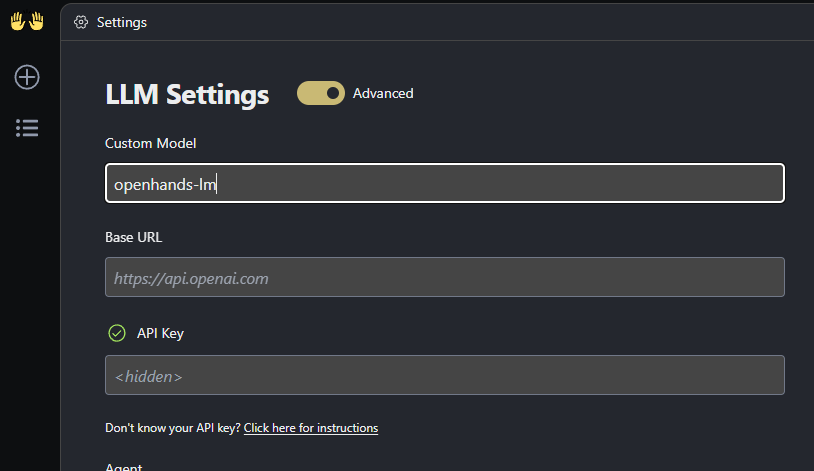Click the "Don't know your API key?" text

(x=172, y=428)
